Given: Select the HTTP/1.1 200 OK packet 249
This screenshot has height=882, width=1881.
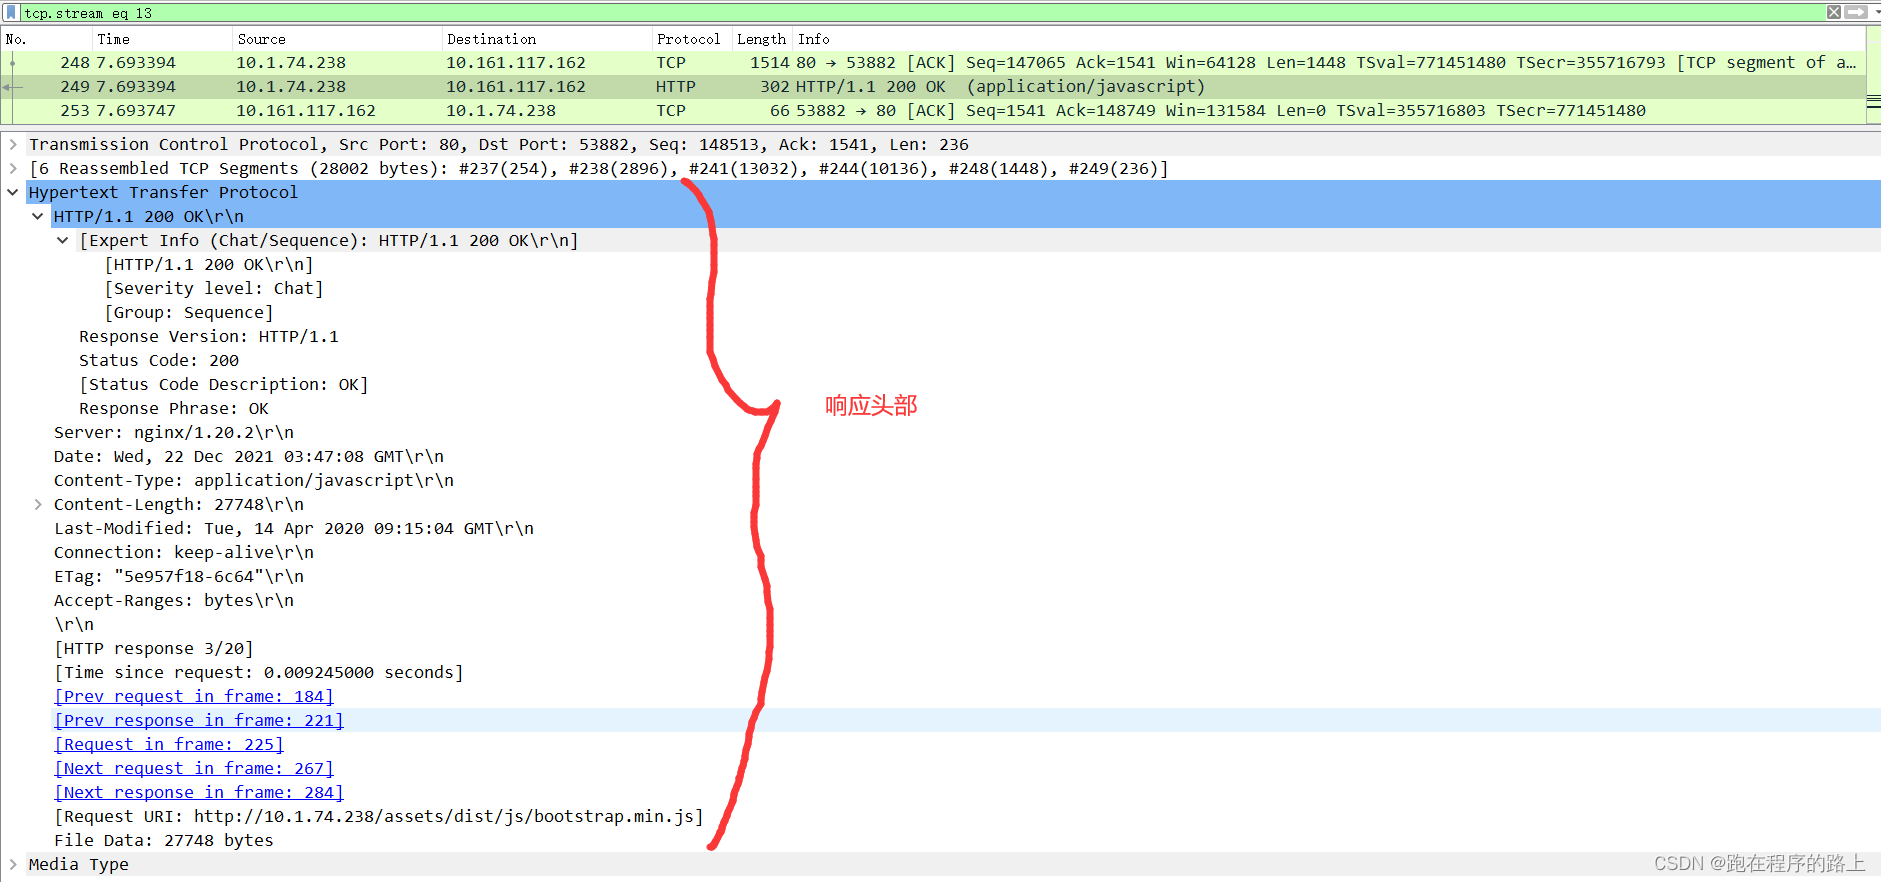Looking at the screenshot, I should 932,86.
